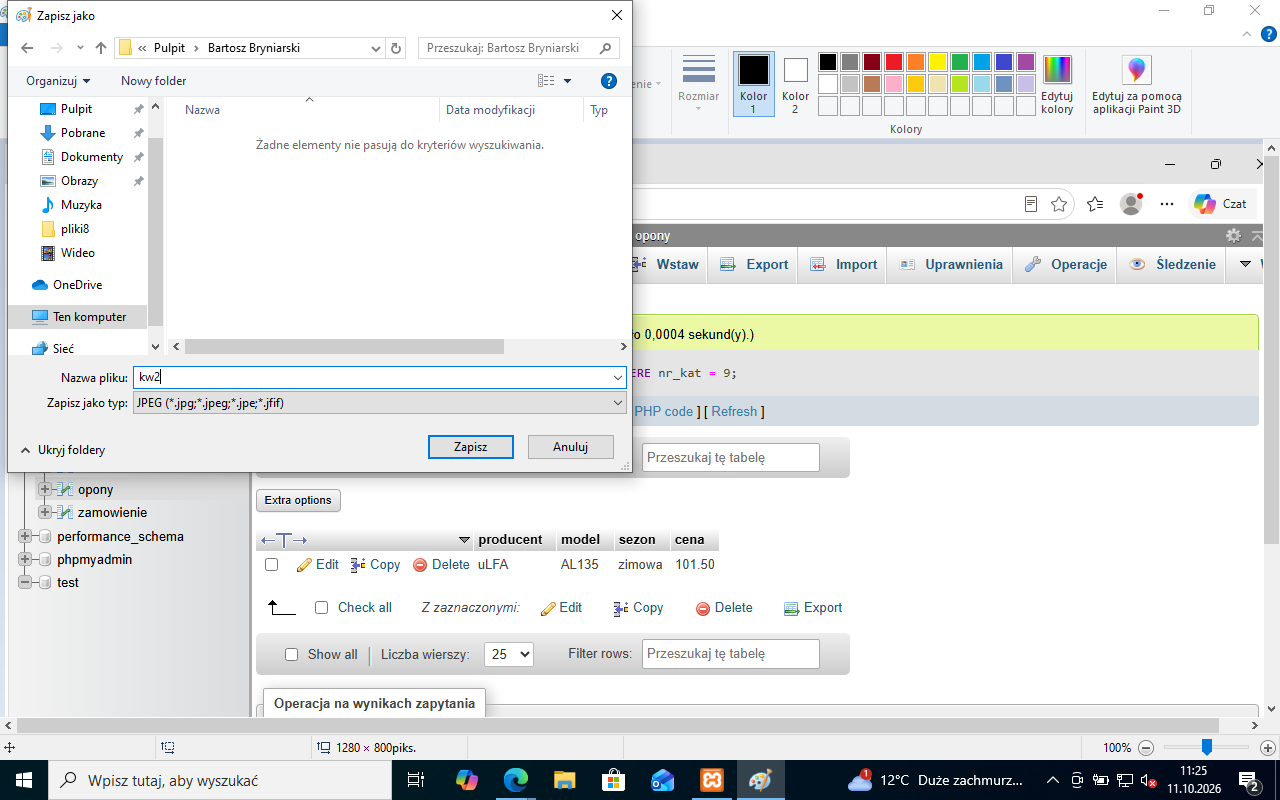Tick the uLFA row checkbox
The height and width of the screenshot is (800, 1280).
click(x=271, y=565)
